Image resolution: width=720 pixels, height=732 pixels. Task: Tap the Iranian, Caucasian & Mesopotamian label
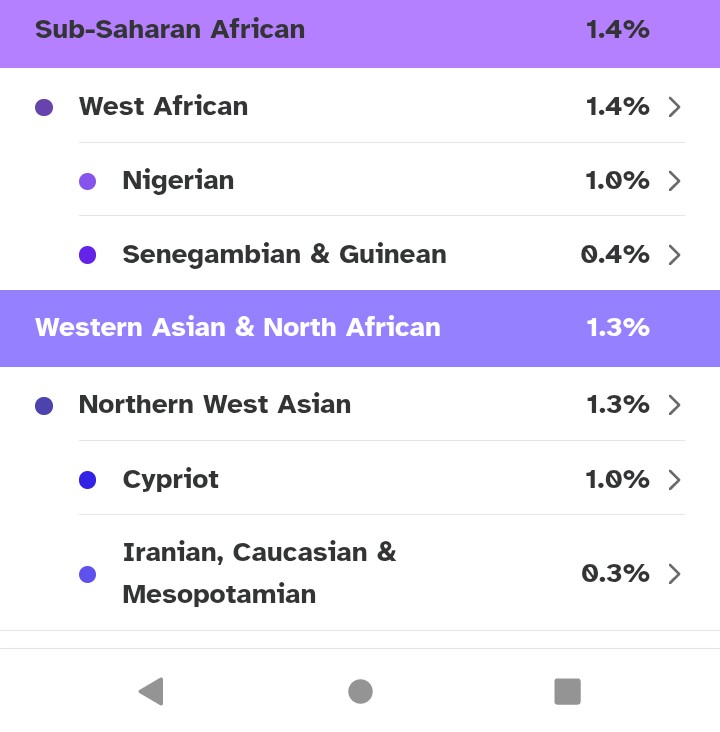point(259,573)
